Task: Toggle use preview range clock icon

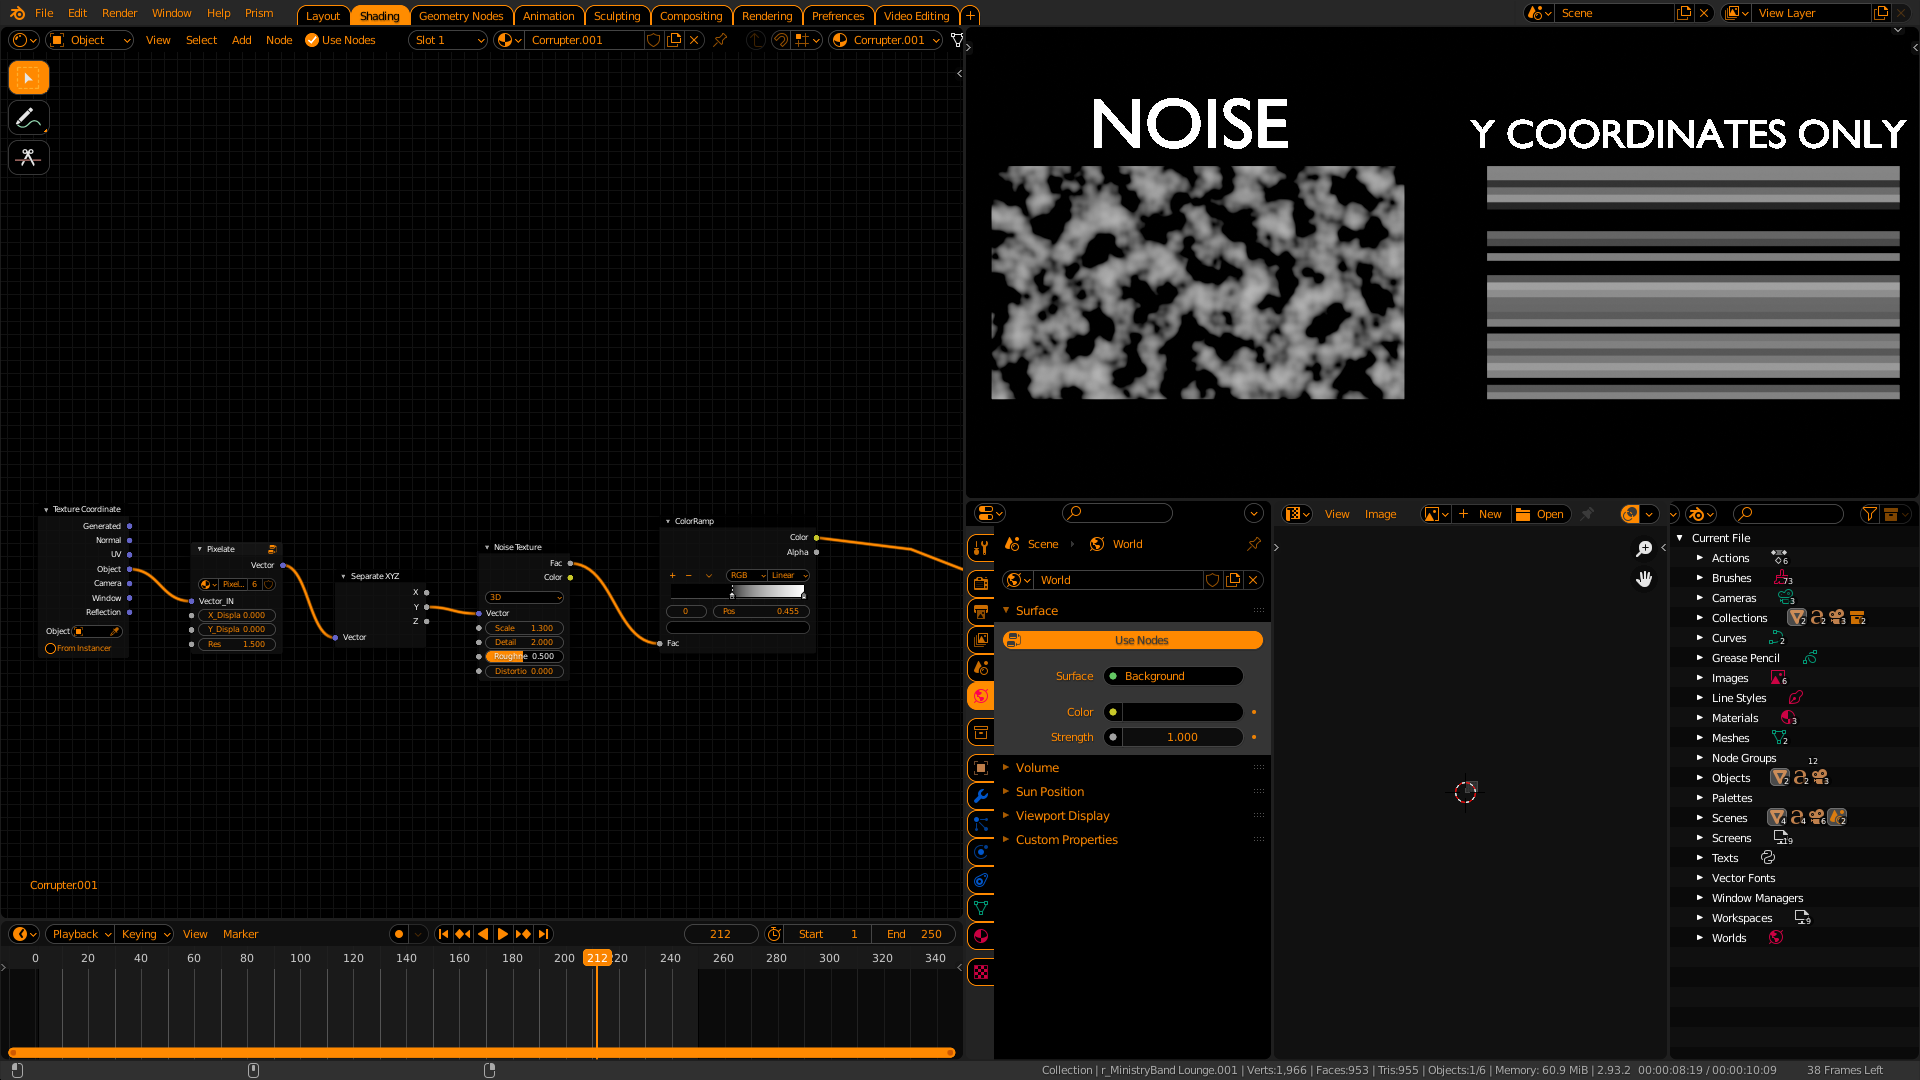Action: (774, 934)
